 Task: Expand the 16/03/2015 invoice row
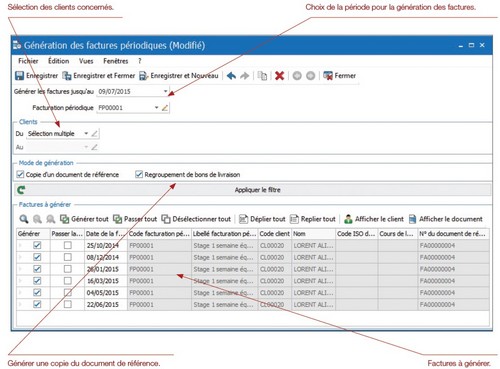(20, 281)
